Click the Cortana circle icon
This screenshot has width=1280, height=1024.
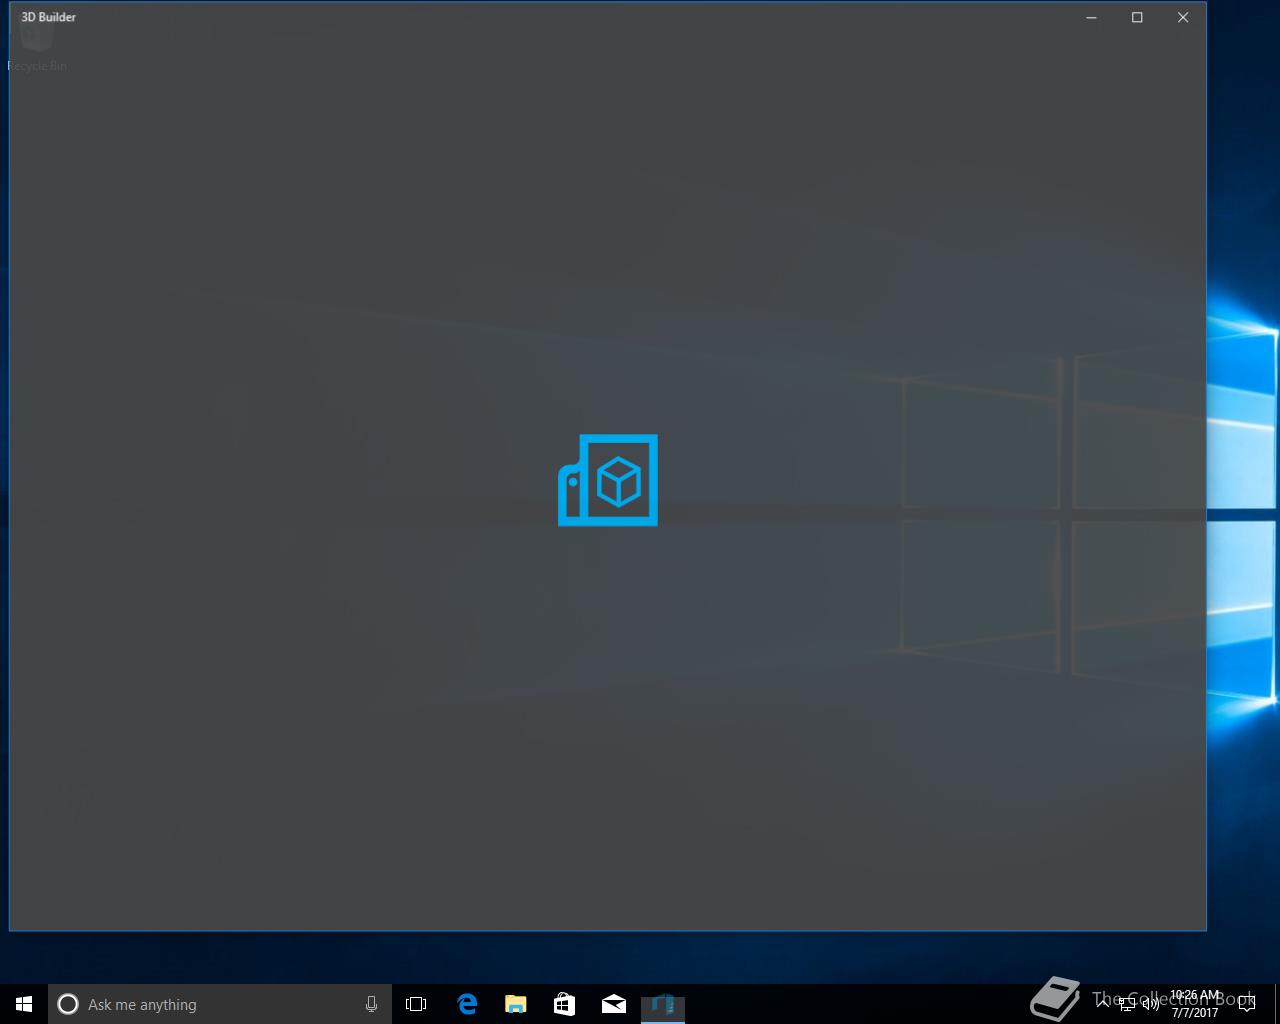[x=68, y=1004]
